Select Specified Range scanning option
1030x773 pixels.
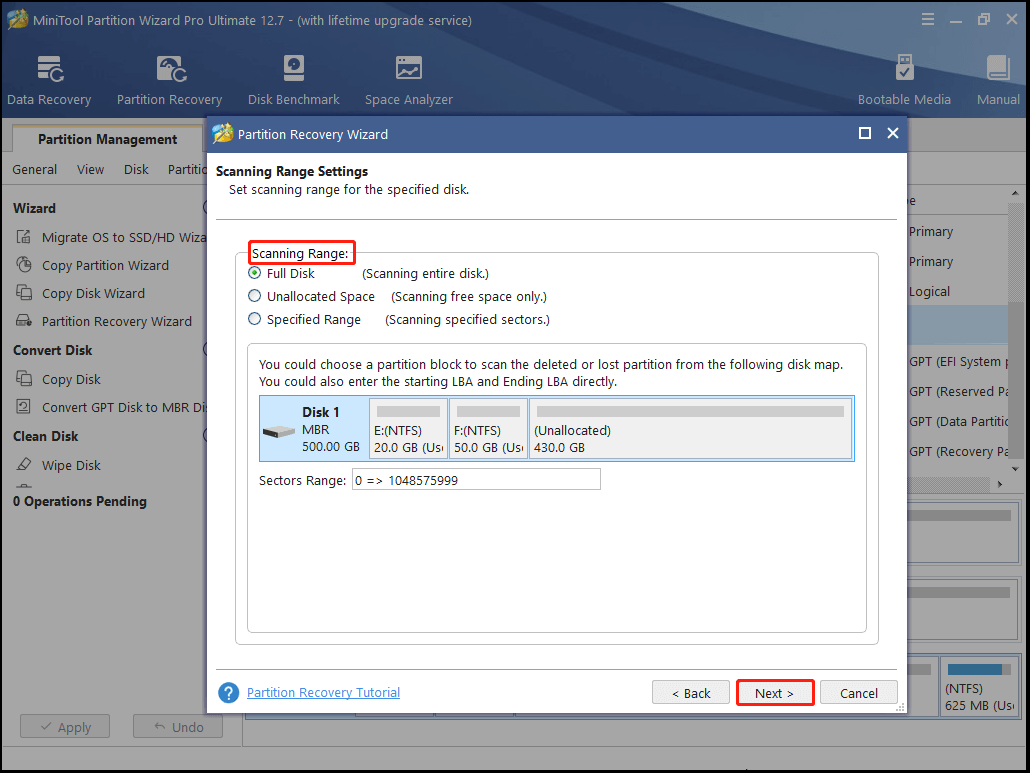click(254, 319)
